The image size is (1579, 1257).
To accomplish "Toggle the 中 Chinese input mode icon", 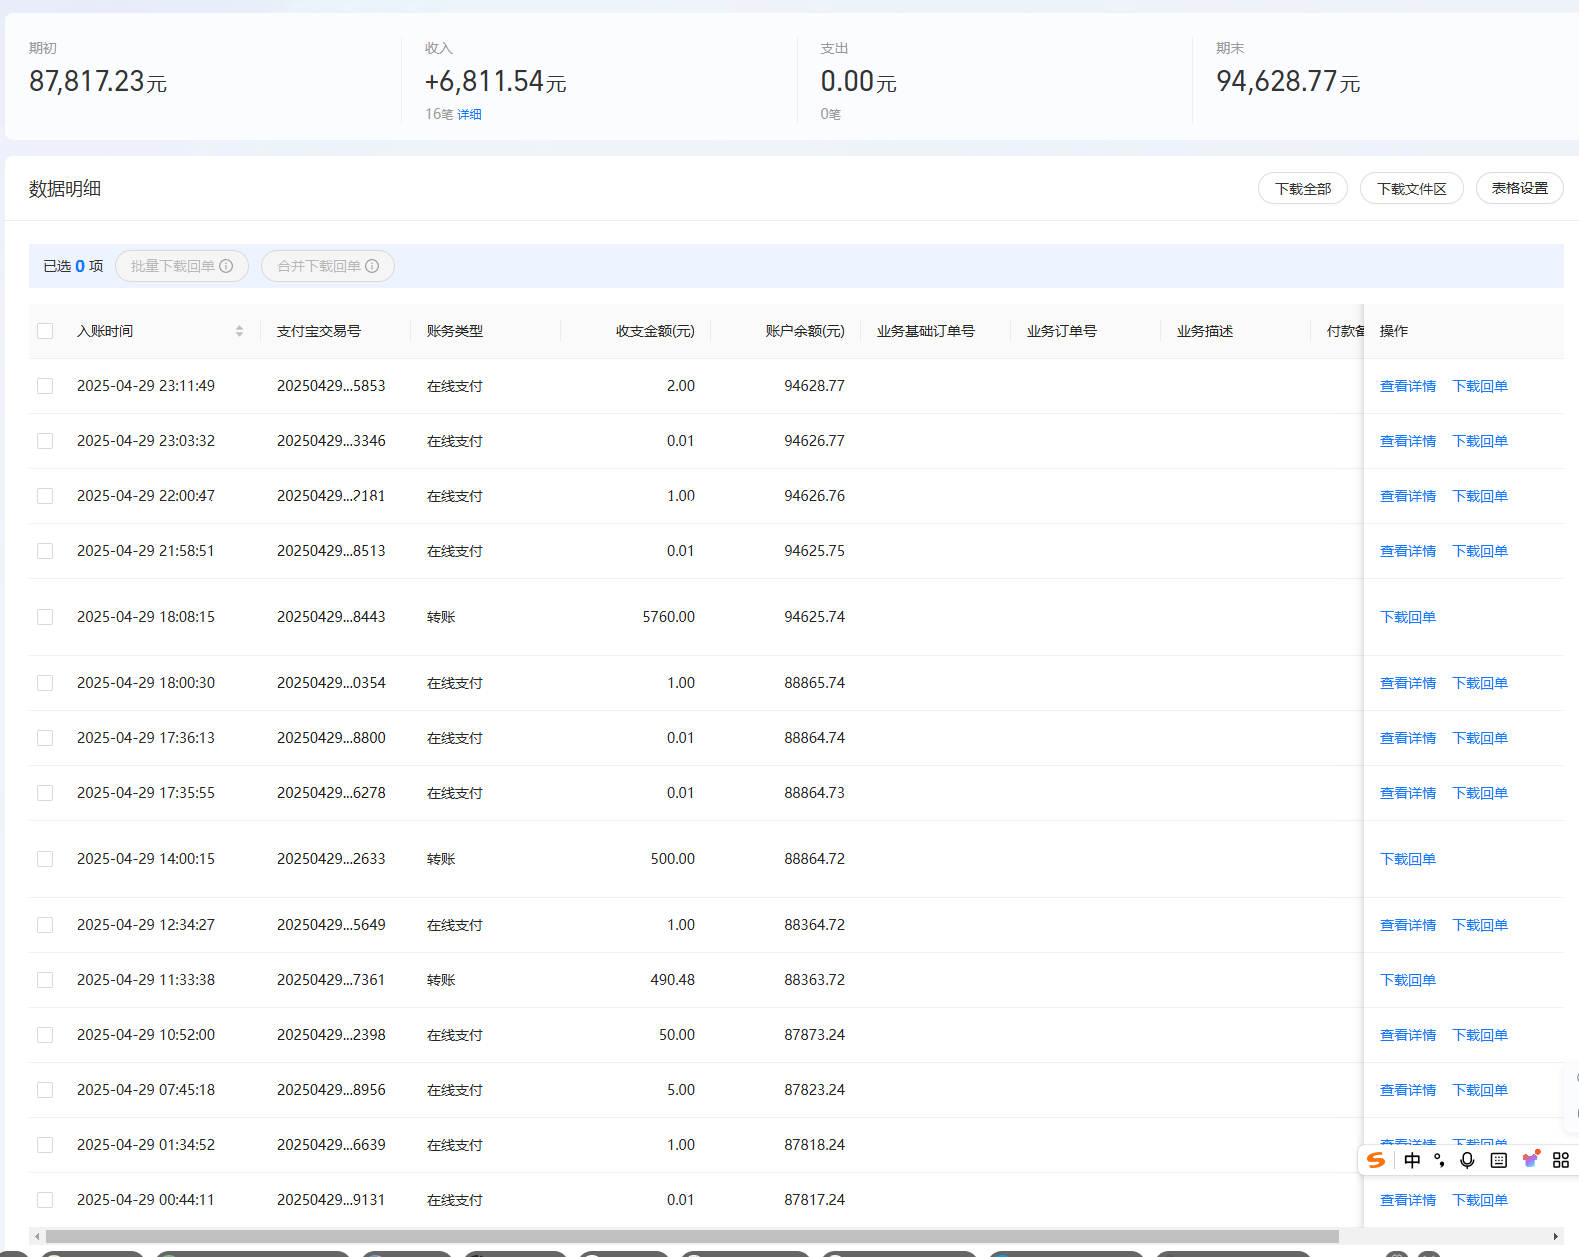I will click(x=1412, y=1160).
